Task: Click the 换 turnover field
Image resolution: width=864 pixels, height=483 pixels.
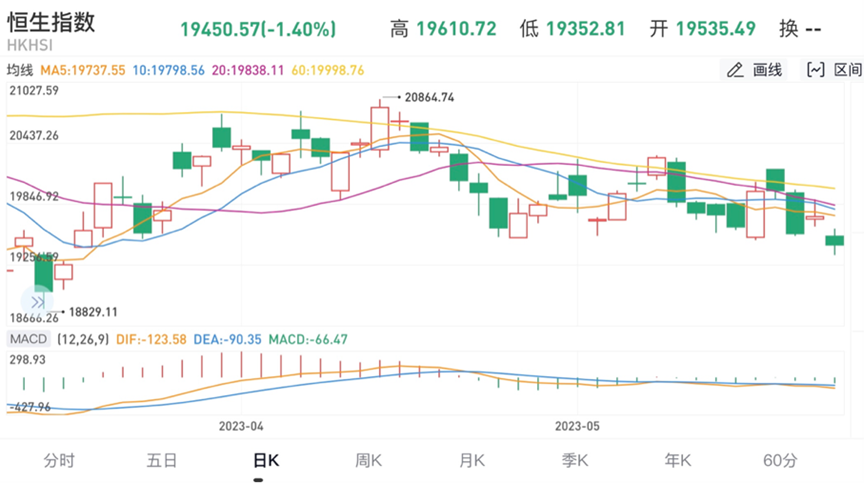Action: 800,29
